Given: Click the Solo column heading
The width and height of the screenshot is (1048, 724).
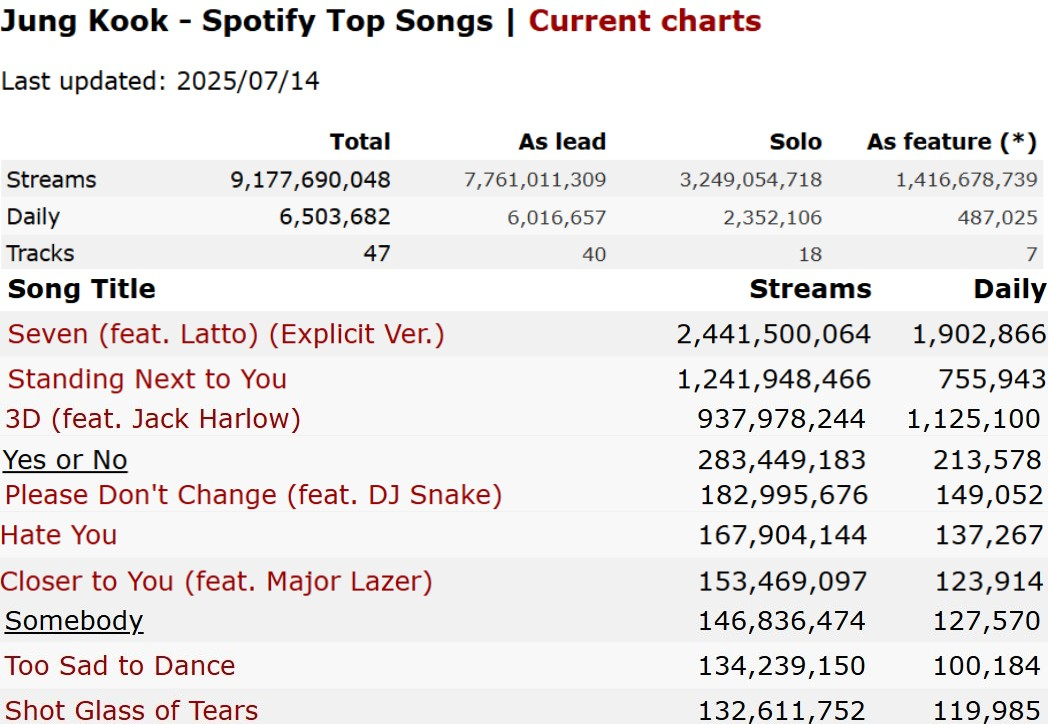Looking at the screenshot, I should click(796, 142).
